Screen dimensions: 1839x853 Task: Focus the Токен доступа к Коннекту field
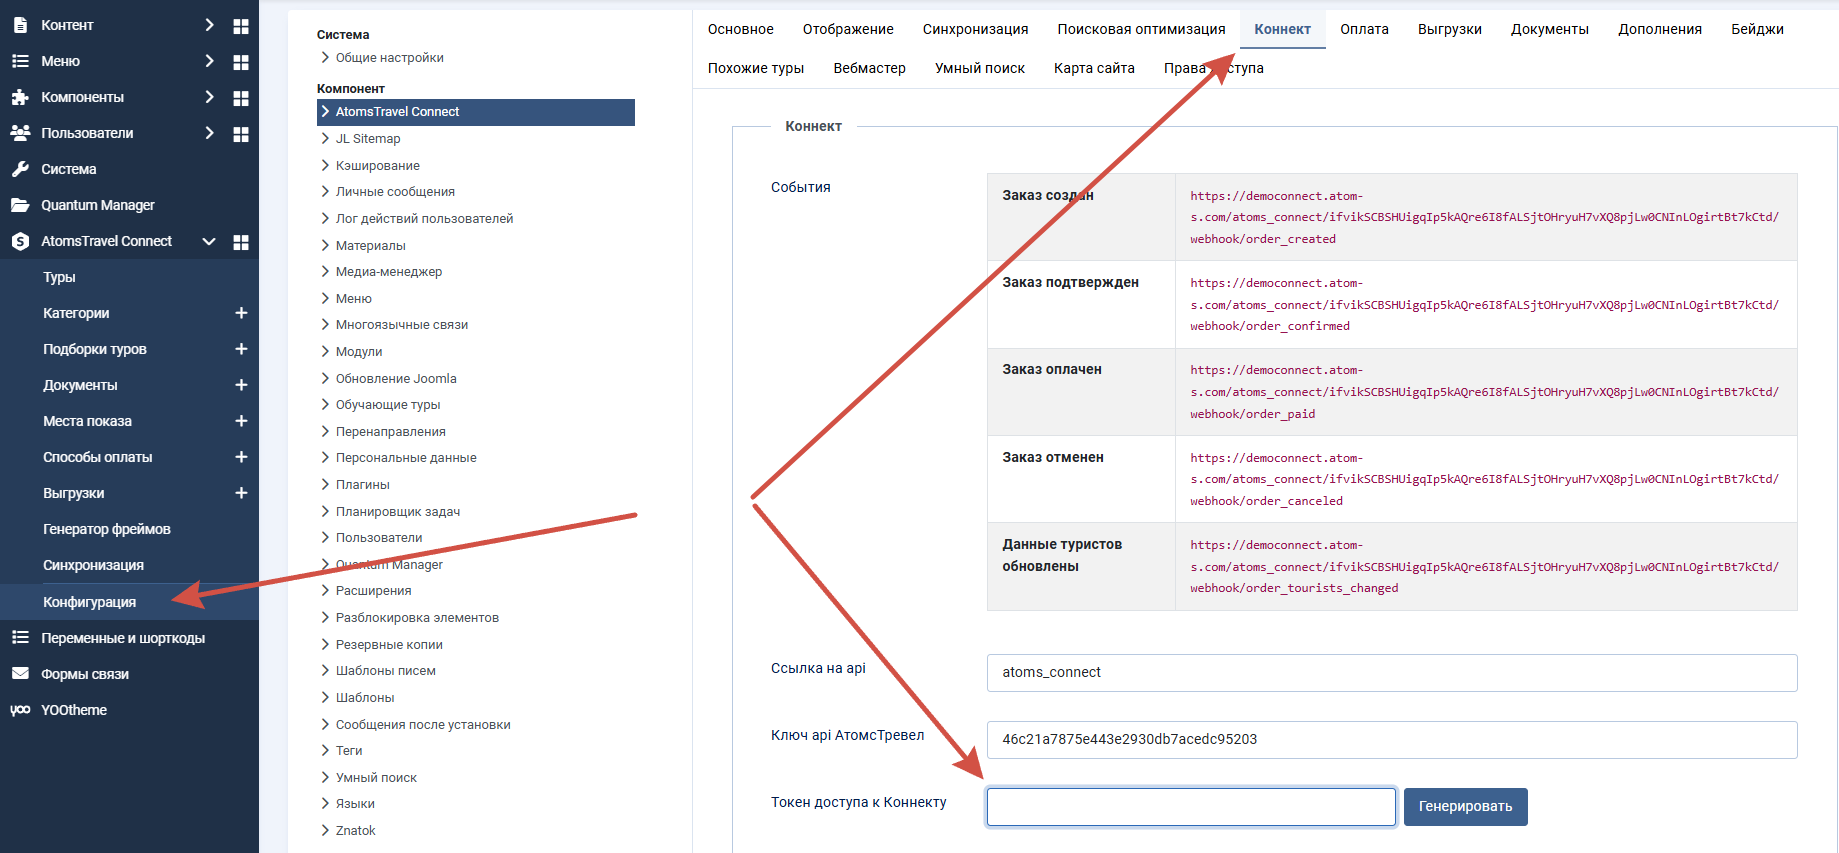[x=1191, y=807]
